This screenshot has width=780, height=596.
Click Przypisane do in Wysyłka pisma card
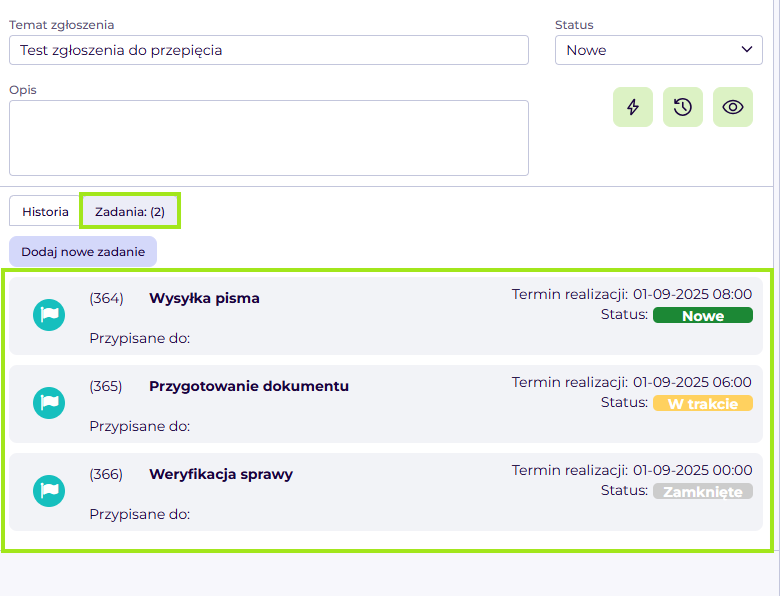tap(140, 338)
